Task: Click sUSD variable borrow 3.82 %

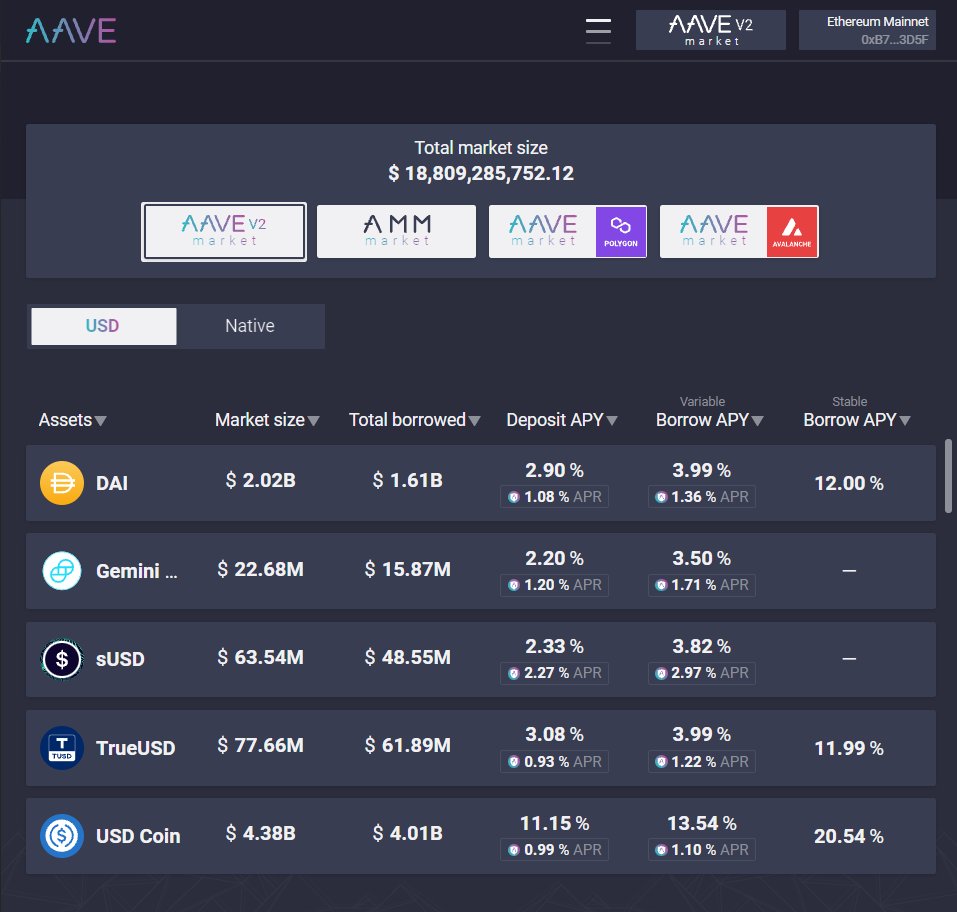Action: point(702,646)
